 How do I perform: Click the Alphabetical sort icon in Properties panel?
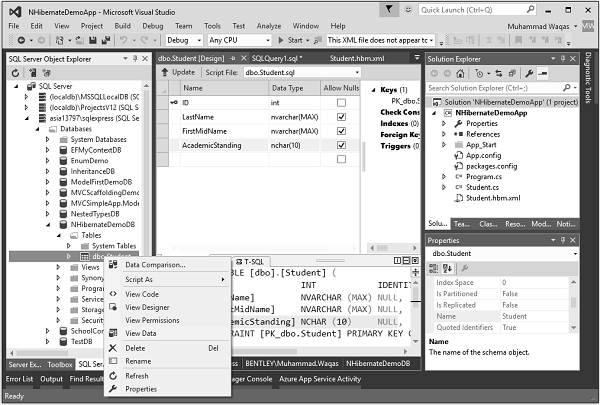coord(447,268)
